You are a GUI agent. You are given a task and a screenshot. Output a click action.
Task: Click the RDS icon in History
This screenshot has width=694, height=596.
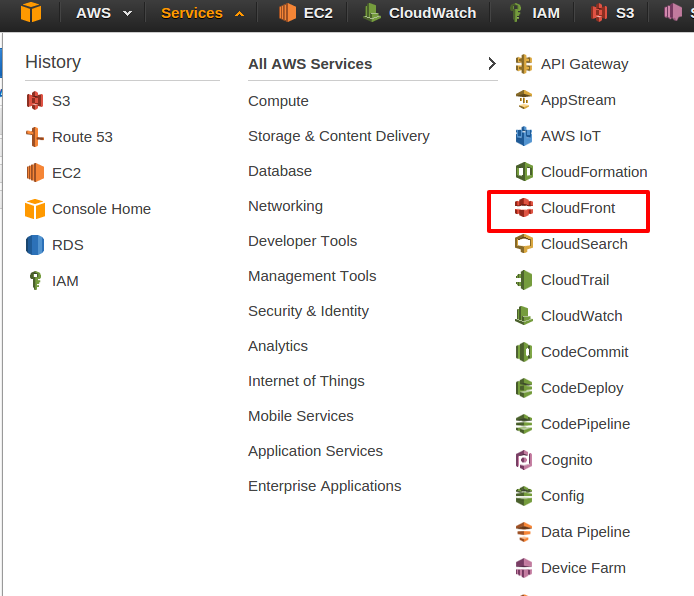click(35, 245)
